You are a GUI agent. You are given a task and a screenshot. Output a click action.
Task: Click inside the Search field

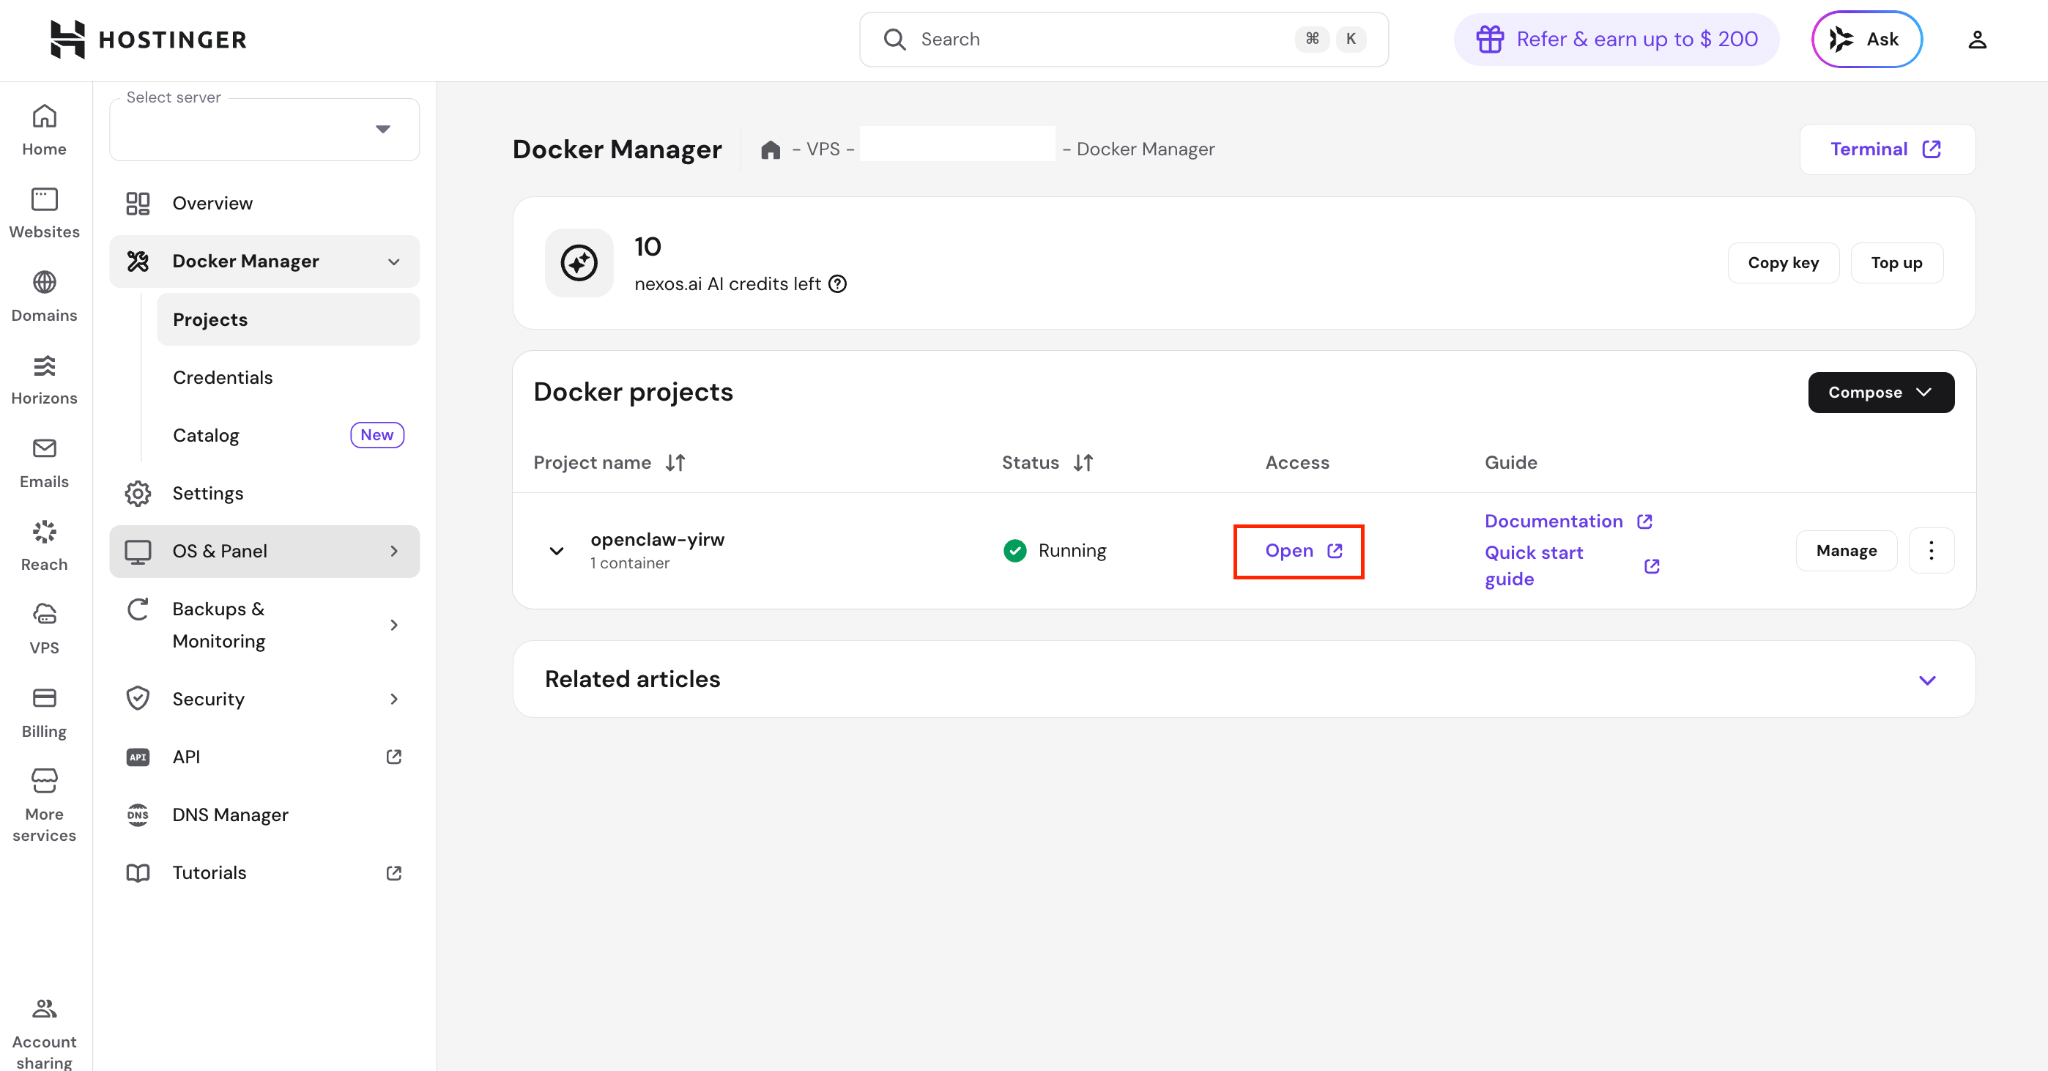point(1100,39)
